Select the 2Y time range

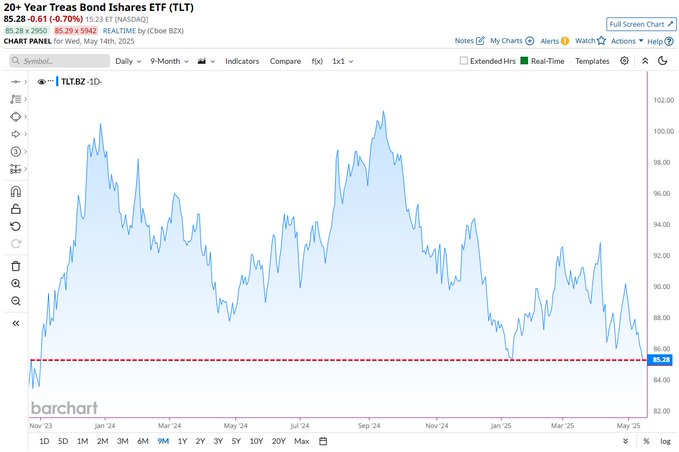[200, 441]
